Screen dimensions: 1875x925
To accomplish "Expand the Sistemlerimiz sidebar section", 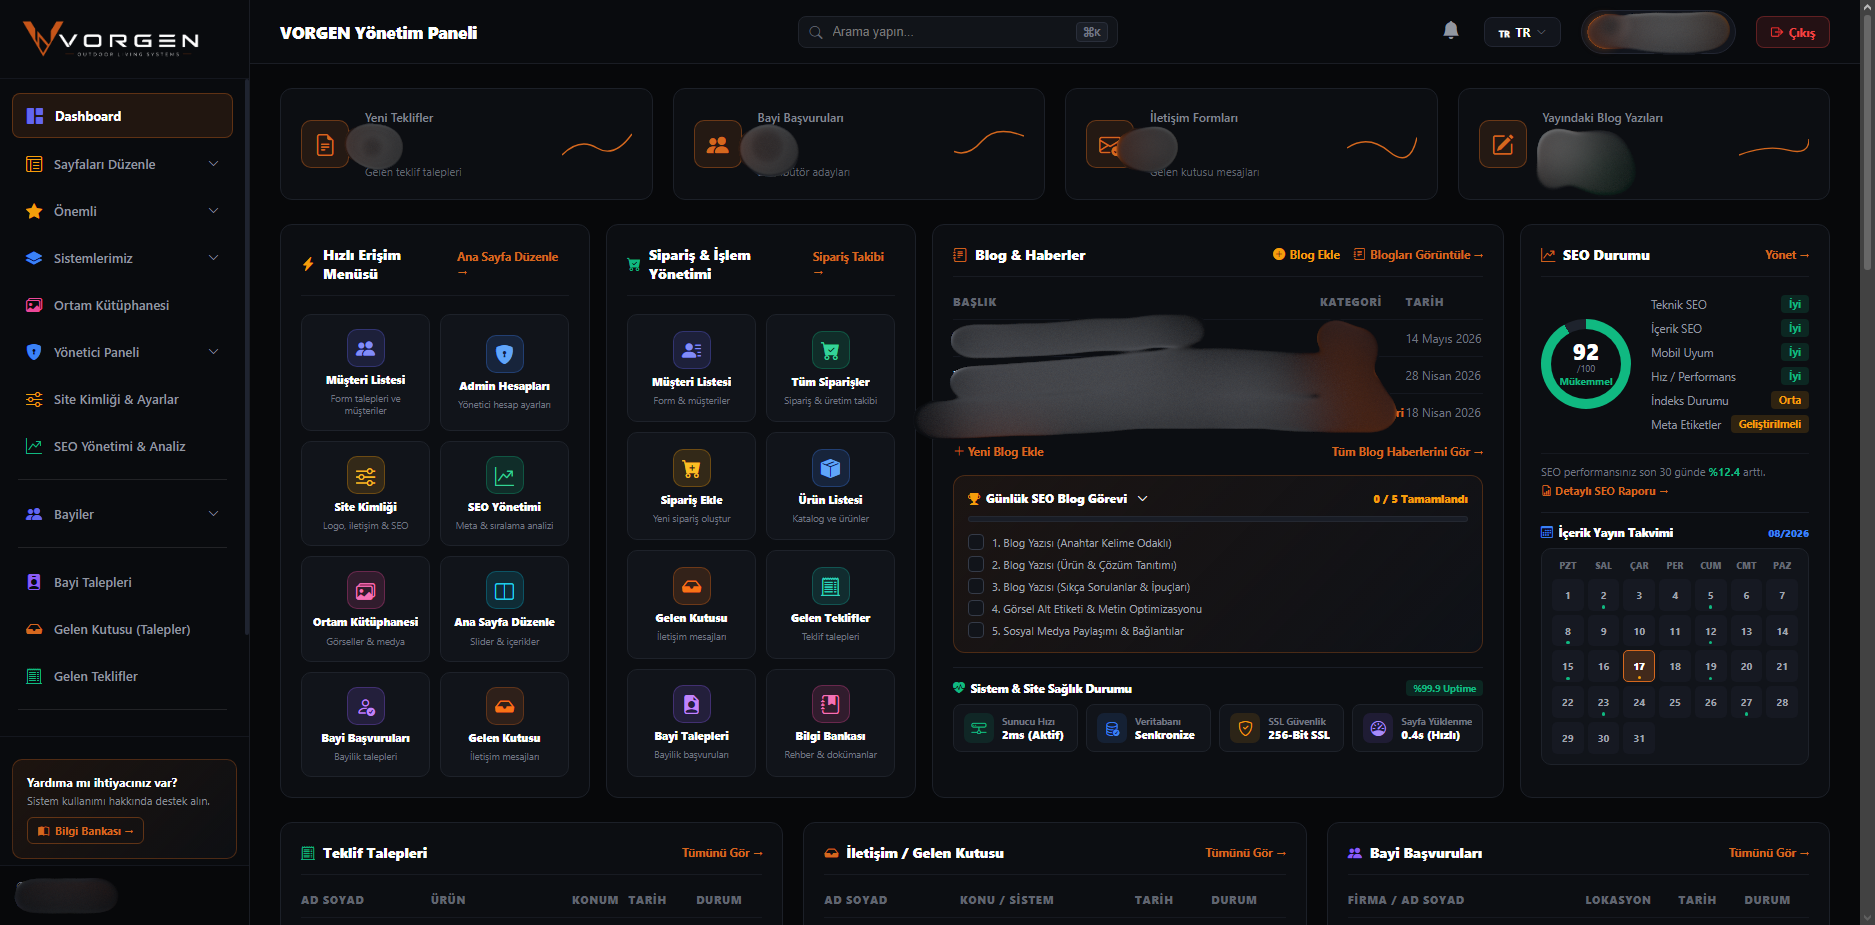I will [x=122, y=258].
